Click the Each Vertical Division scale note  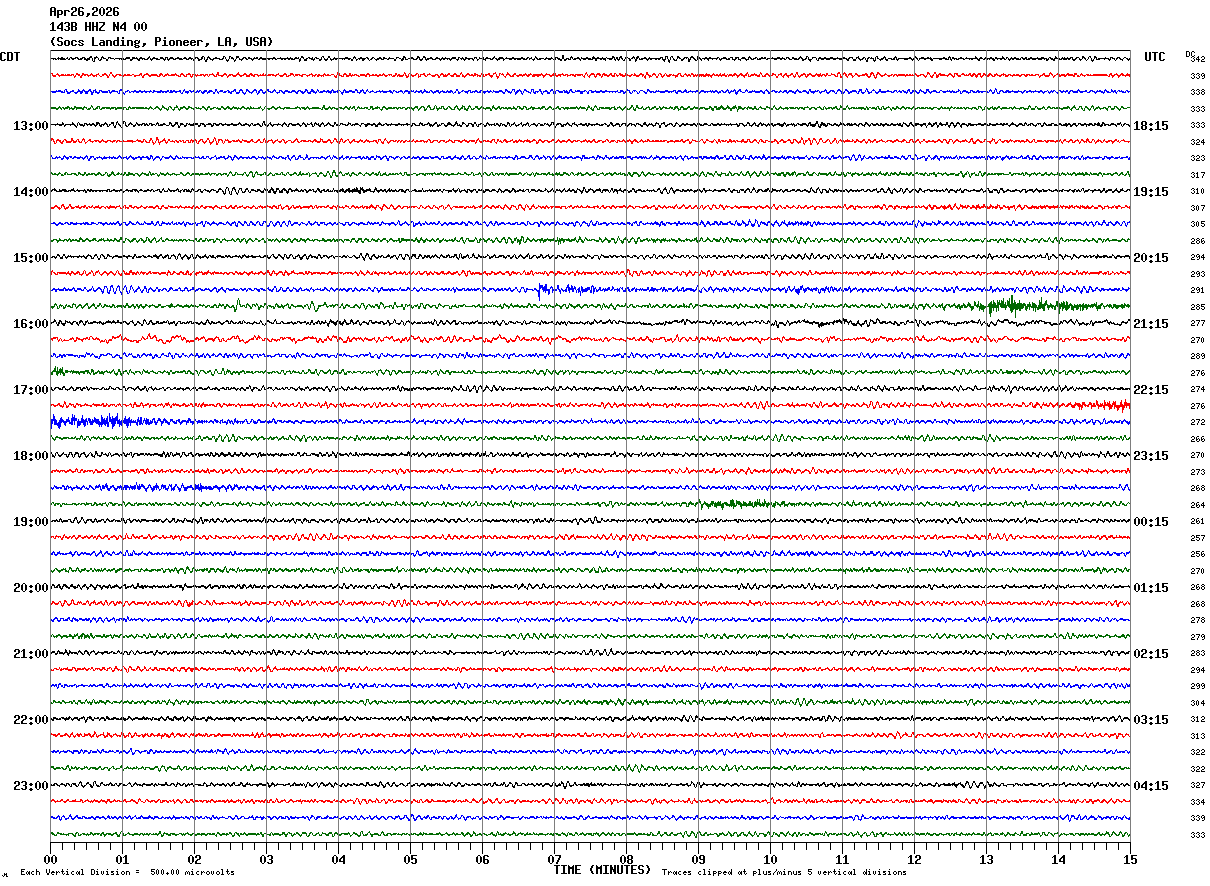click(127, 873)
